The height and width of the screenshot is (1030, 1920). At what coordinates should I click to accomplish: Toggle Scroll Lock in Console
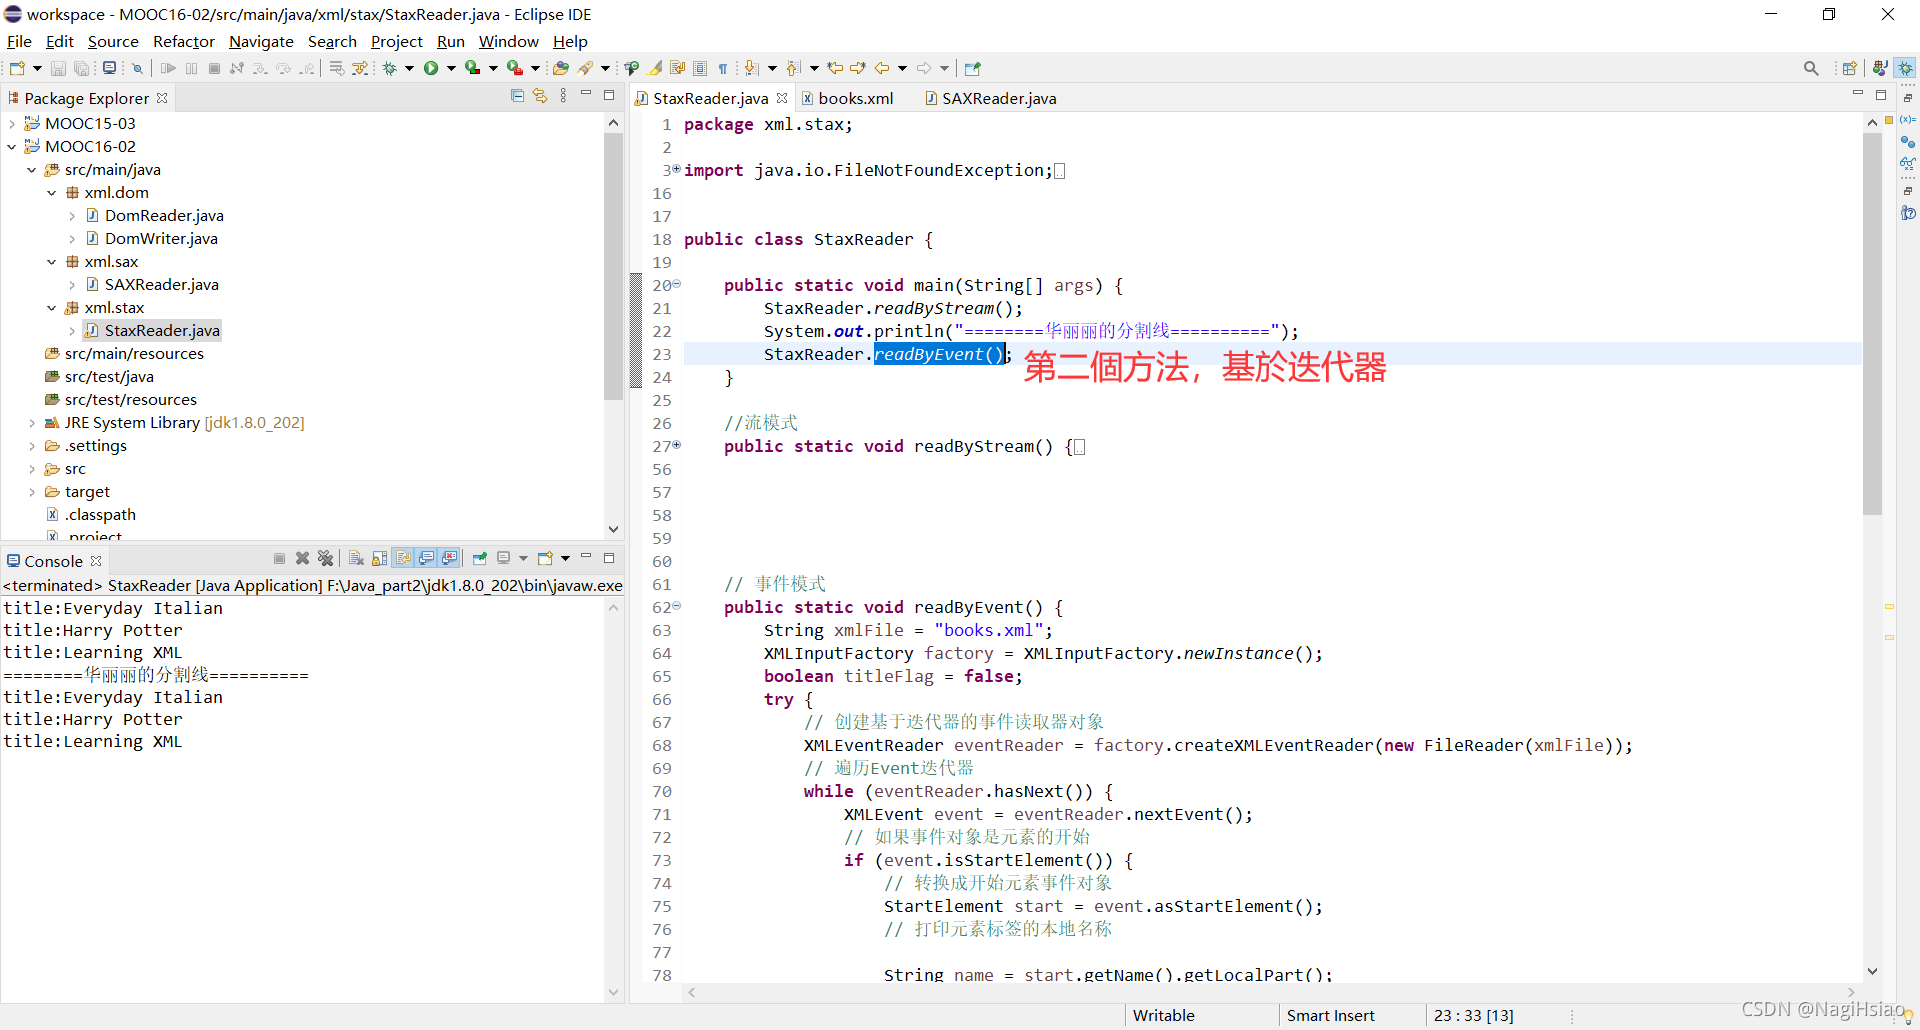[x=379, y=558]
